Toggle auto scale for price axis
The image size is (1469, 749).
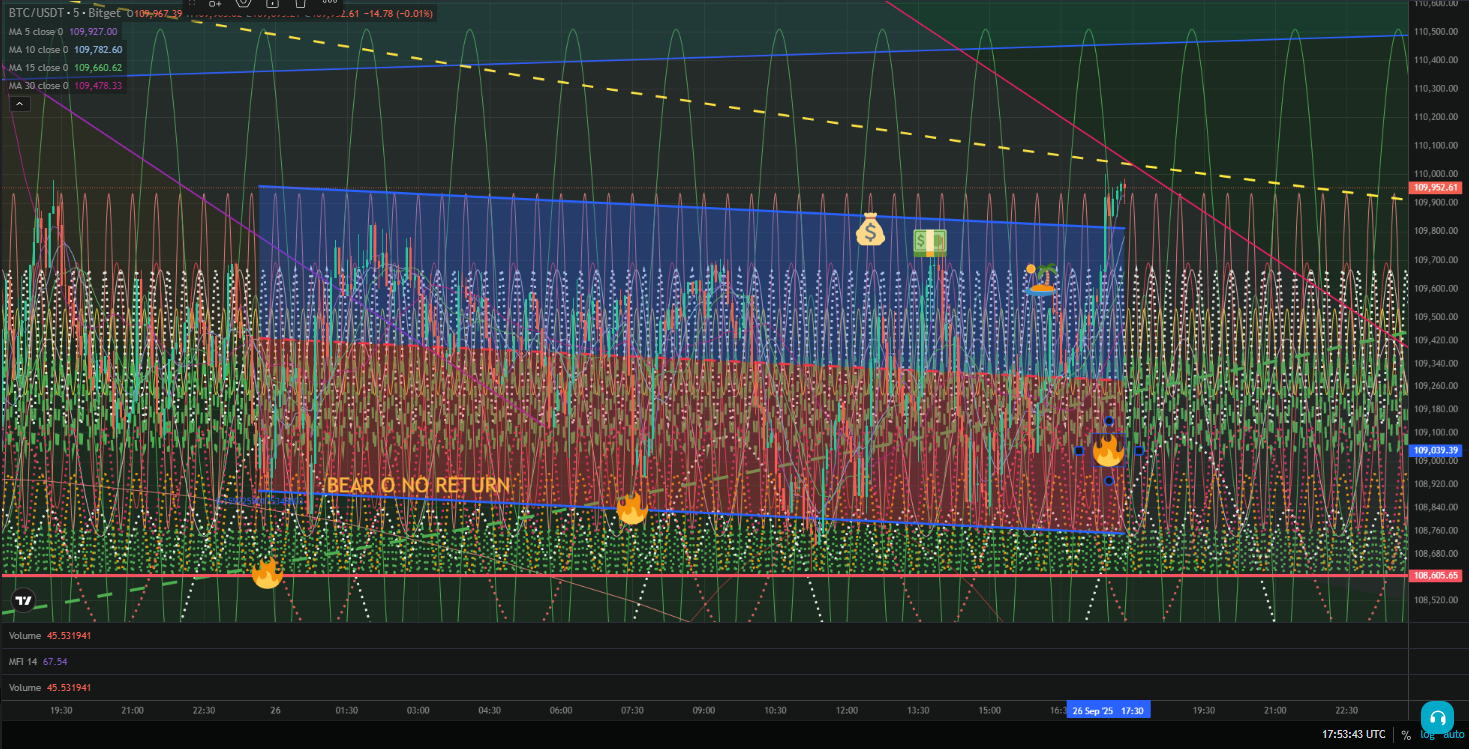point(1453,735)
